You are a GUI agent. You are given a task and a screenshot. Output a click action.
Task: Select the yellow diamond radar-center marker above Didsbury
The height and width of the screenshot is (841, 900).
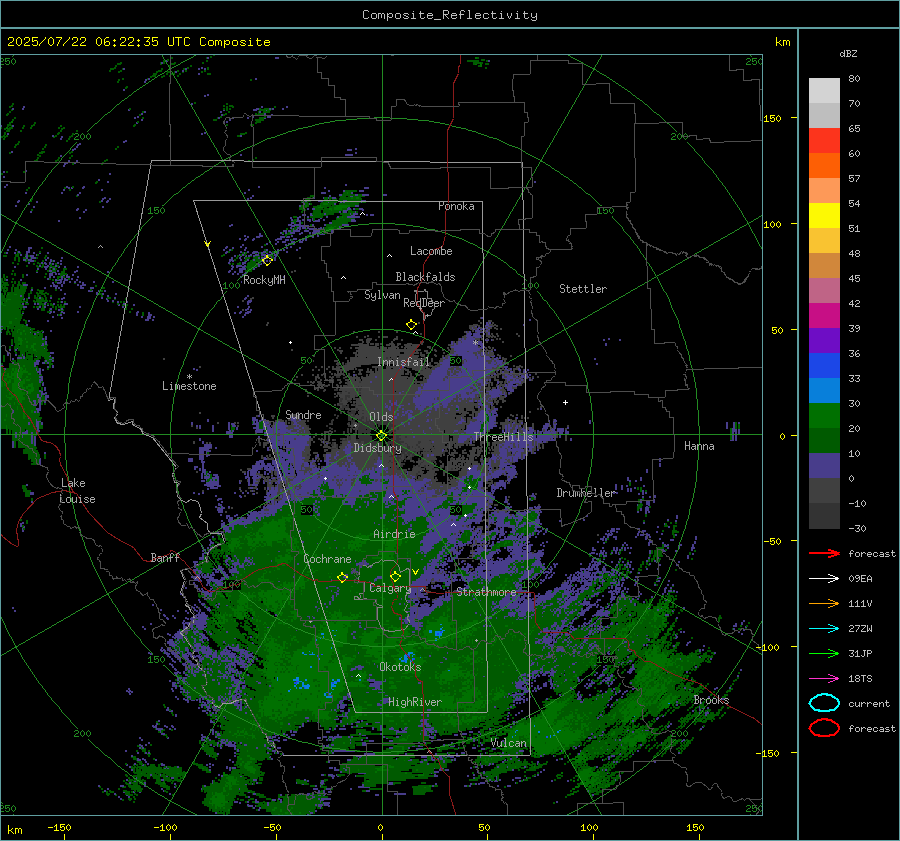tap(381, 435)
